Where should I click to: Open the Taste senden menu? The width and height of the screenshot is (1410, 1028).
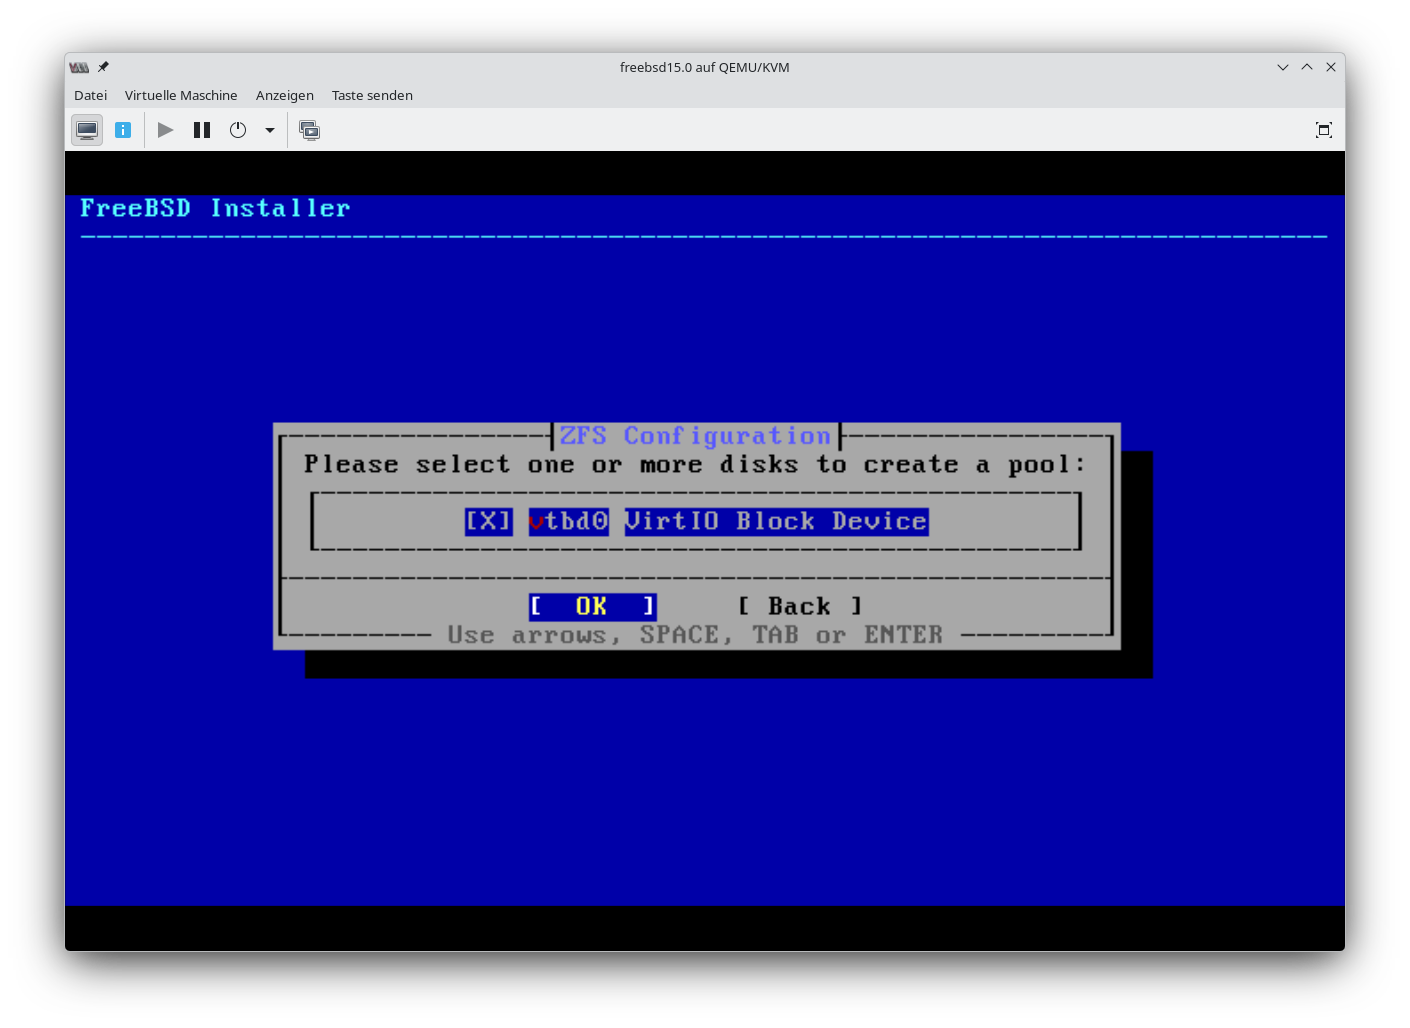372,95
